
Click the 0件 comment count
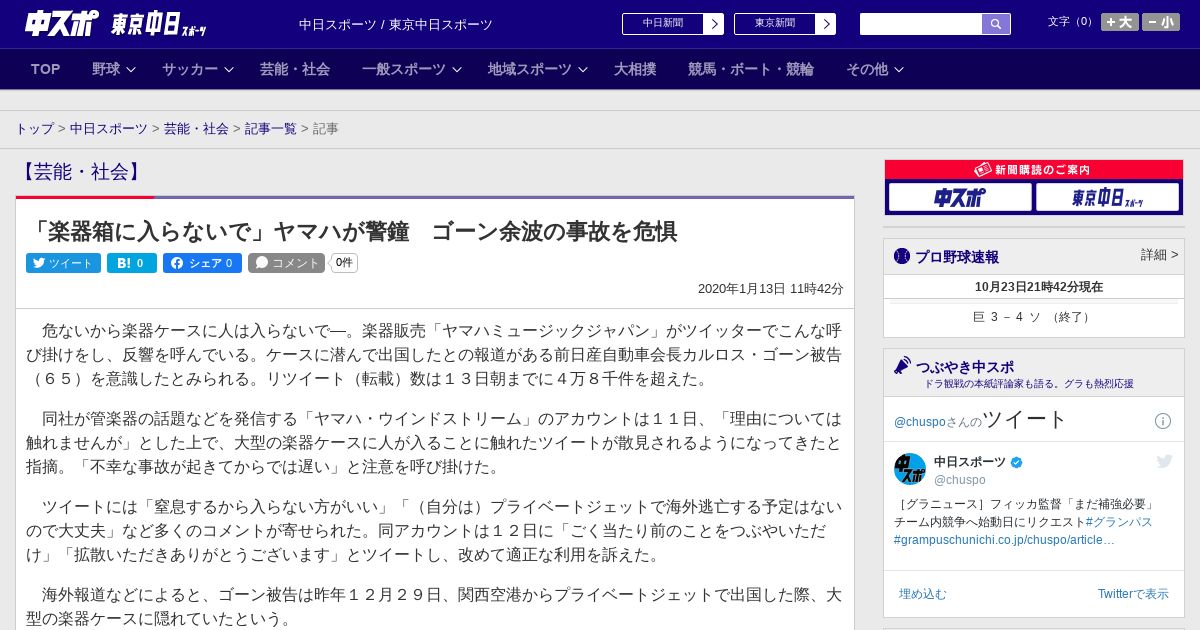[344, 263]
